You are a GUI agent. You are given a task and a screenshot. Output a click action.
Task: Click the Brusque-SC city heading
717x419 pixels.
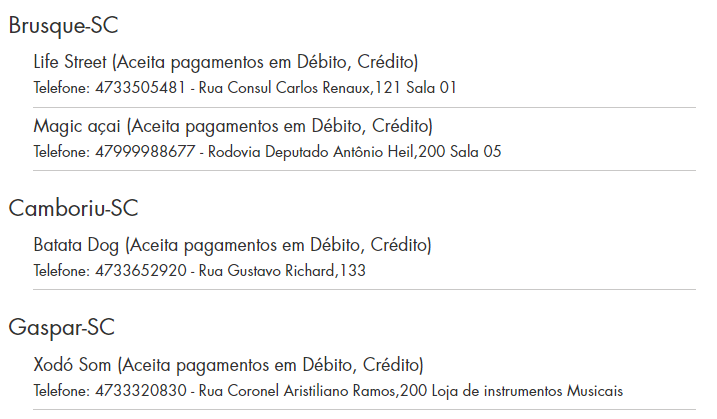click(x=63, y=25)
